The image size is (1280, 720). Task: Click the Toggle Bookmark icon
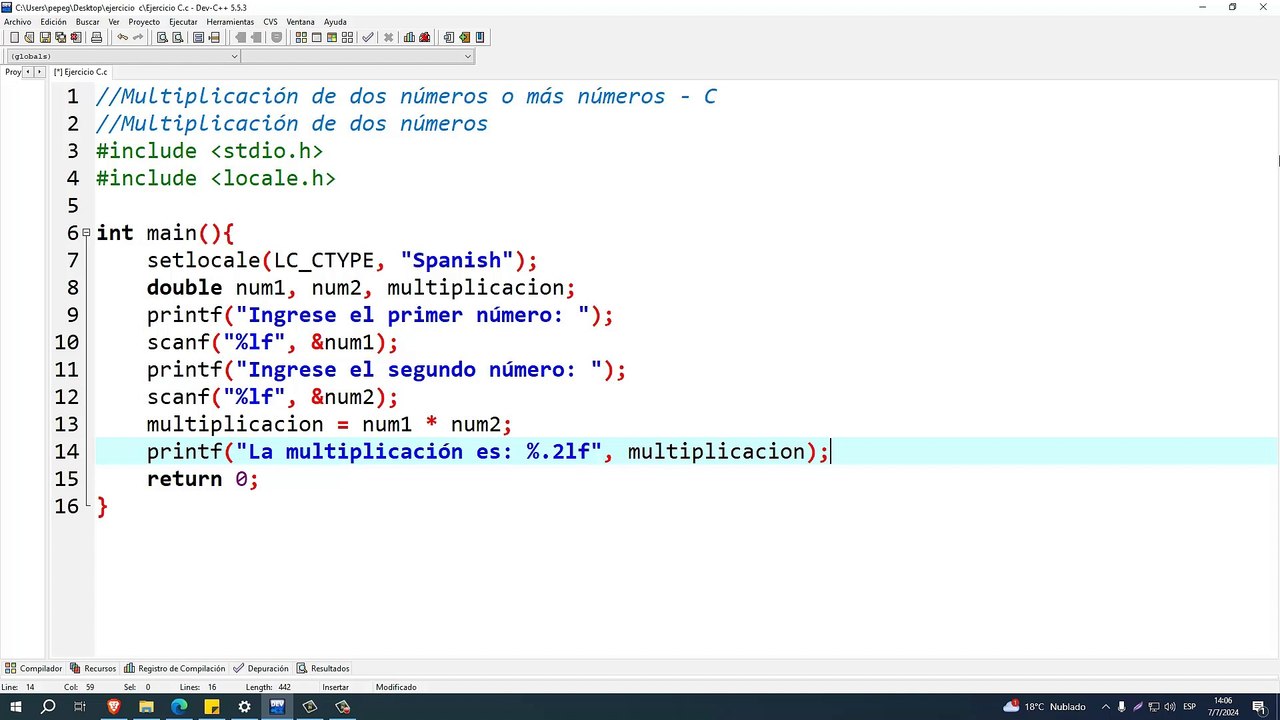tap(276, 37)
